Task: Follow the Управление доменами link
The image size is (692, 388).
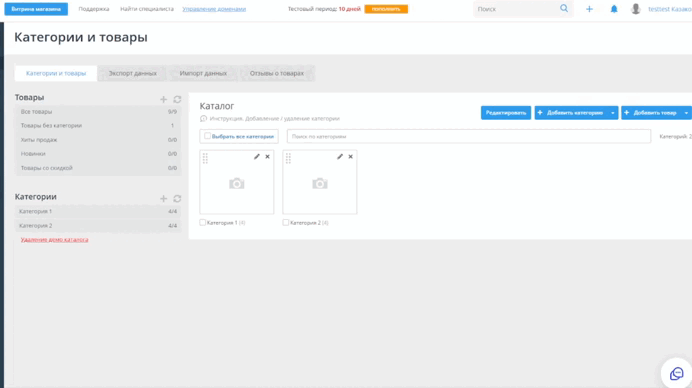Action: point(214,9)
